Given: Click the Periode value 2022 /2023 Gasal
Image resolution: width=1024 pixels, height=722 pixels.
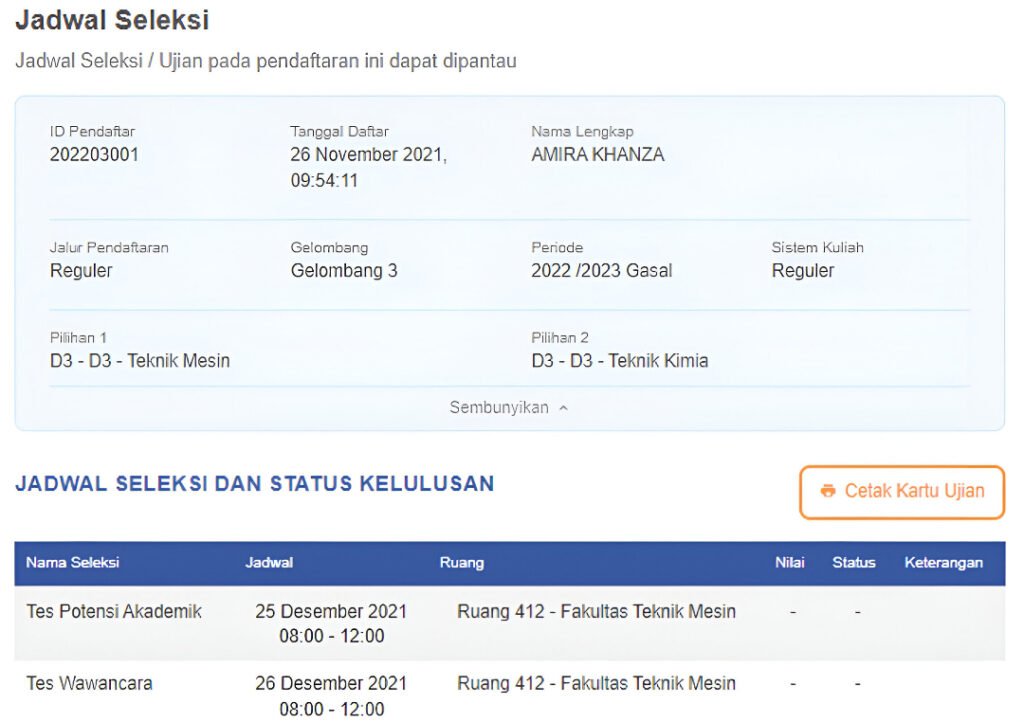Looking at the screenshot, I should tap(601, 271).
